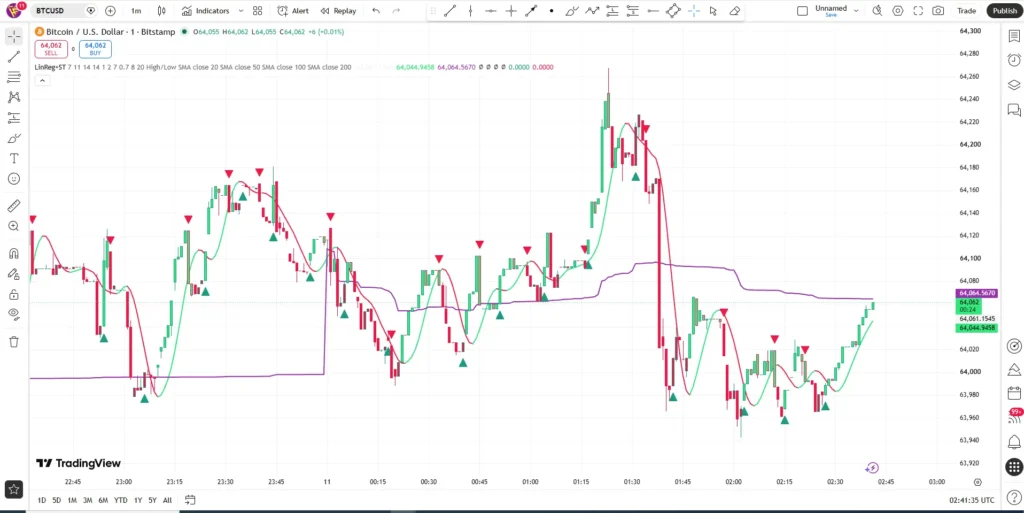Select the eraser tool in the favorites toolbar
The height and width of the screenshot is (513, 1024).
(734, 10)
